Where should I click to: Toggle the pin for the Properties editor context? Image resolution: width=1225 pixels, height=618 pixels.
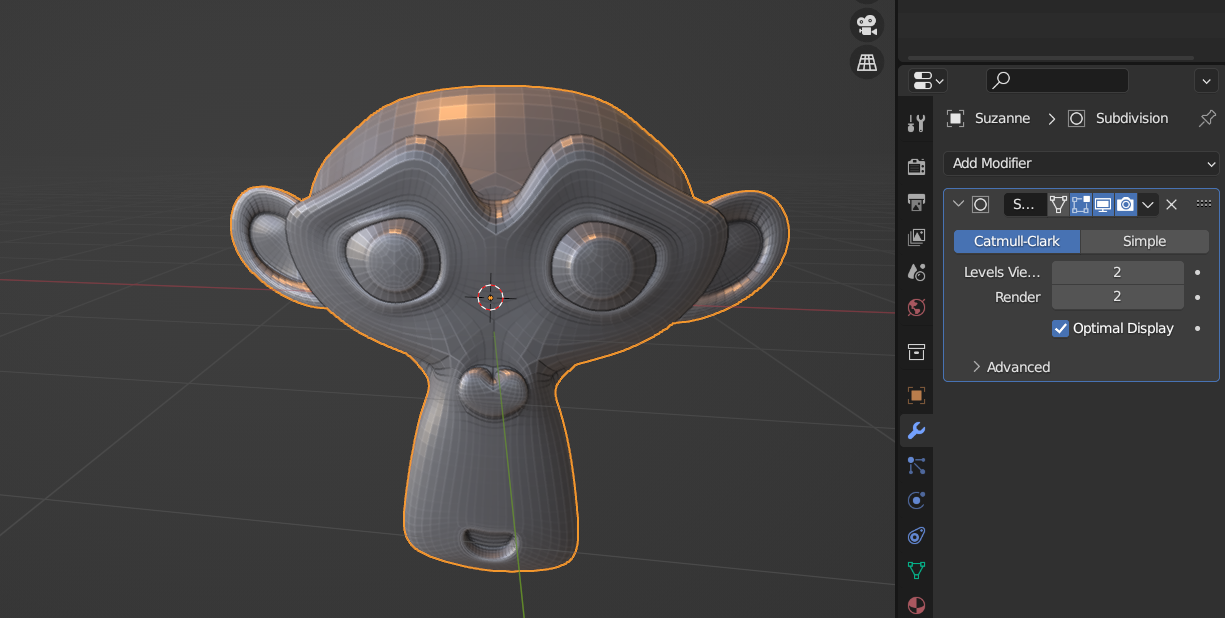1207,118
